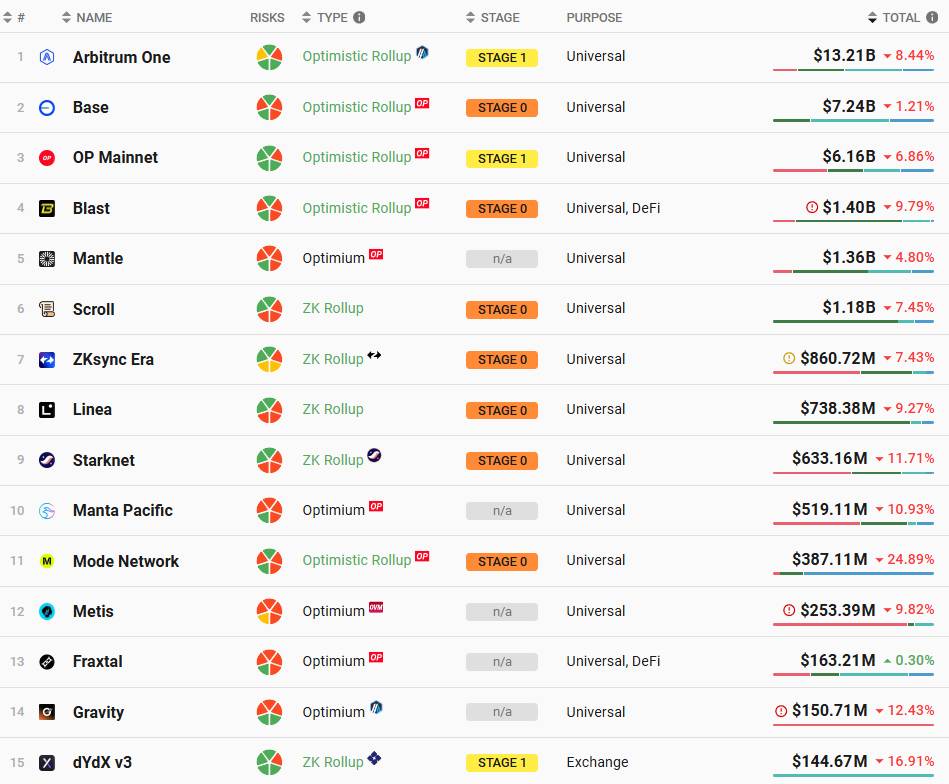Sort table by TYPE column
This screenshot has height=784, width=949.
coord(325,18)
